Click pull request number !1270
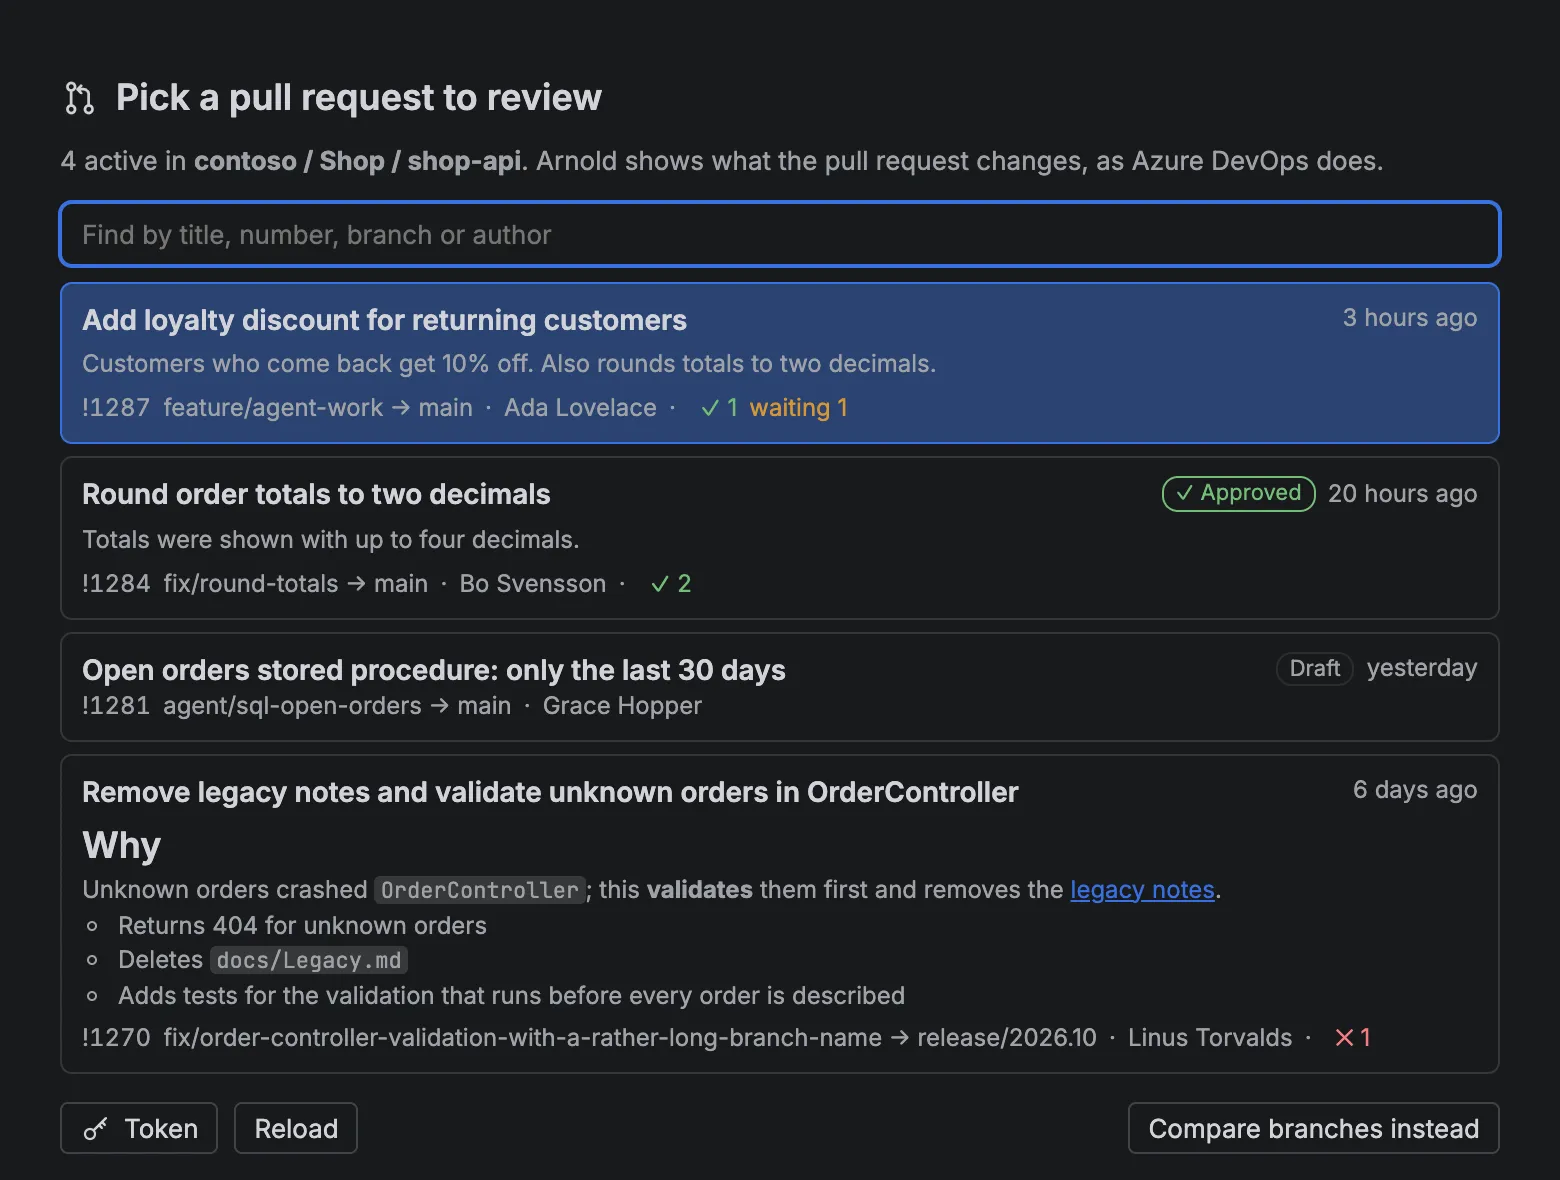 pos(116,1038)
